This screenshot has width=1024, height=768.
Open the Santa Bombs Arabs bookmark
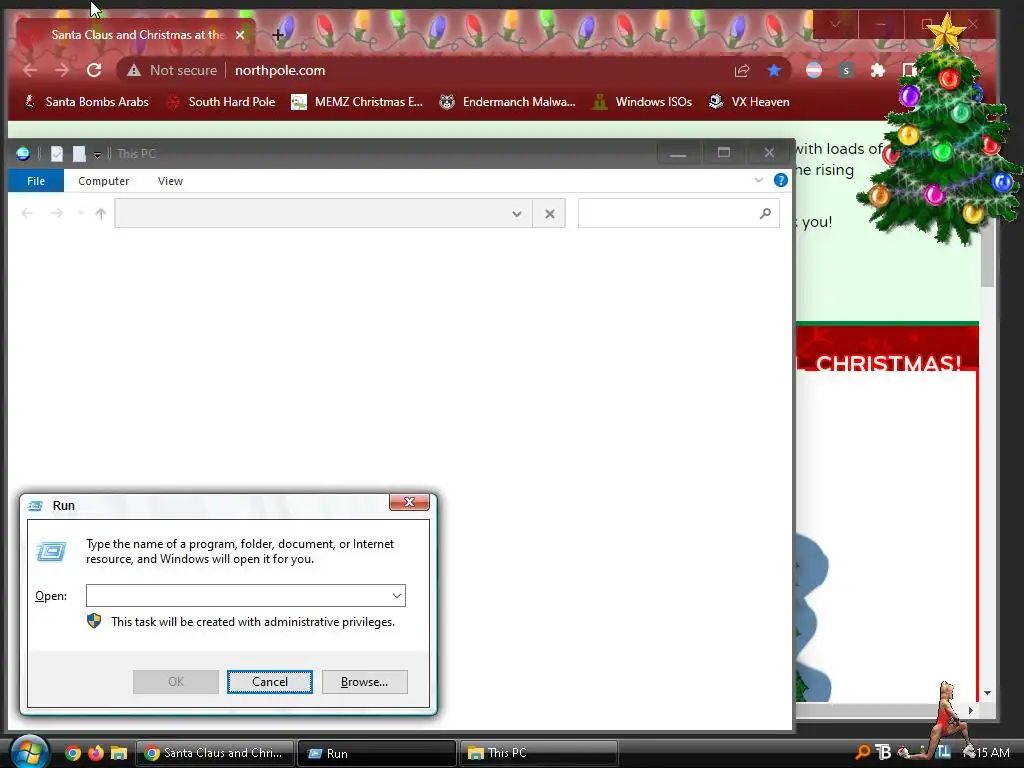coord(86,102)
